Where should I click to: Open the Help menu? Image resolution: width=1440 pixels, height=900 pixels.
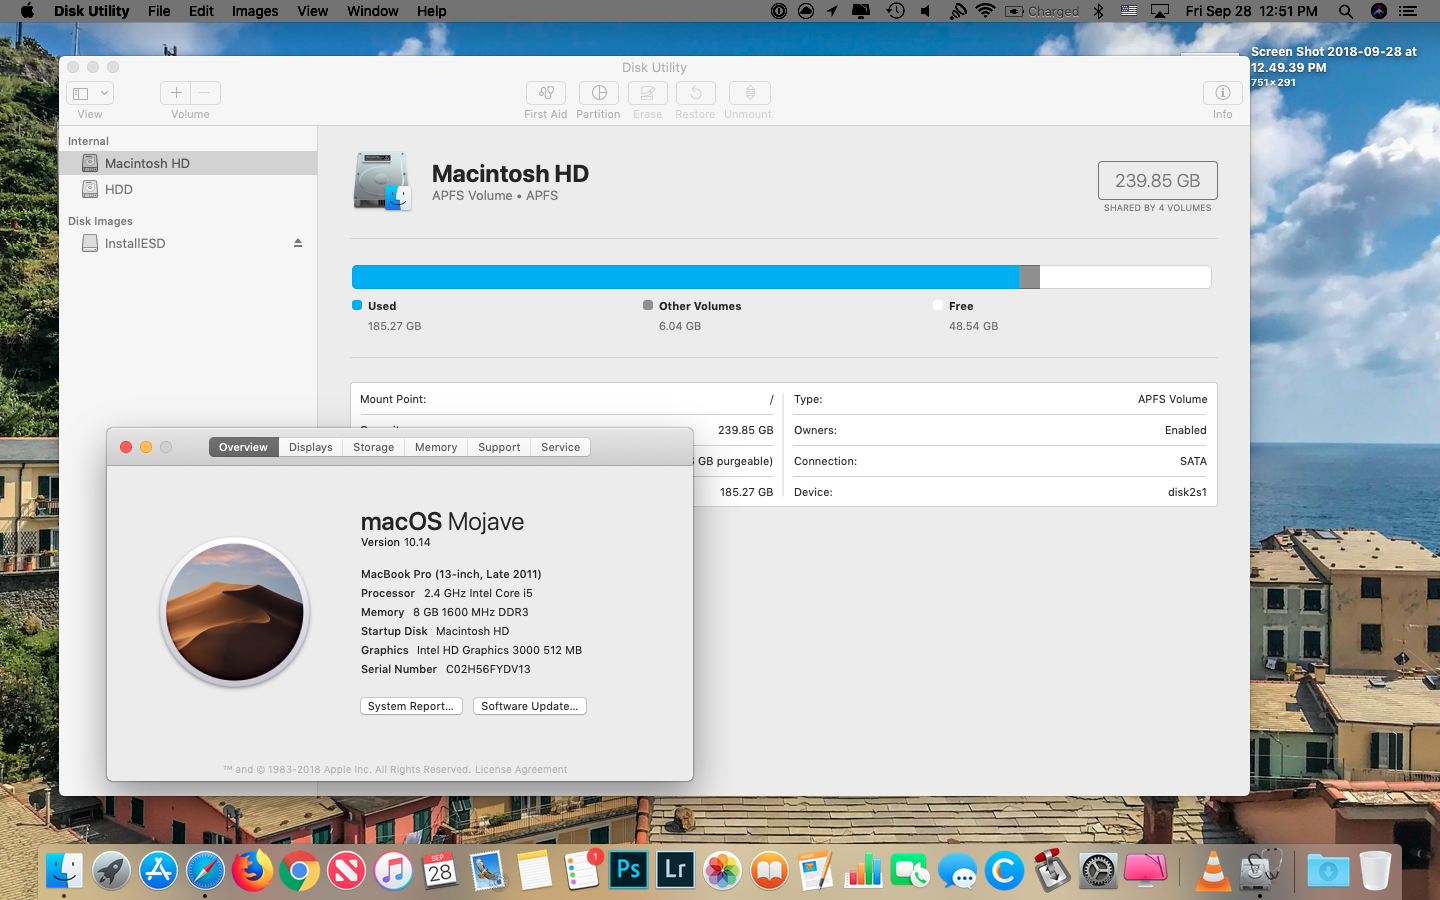[x=431, y=11]
